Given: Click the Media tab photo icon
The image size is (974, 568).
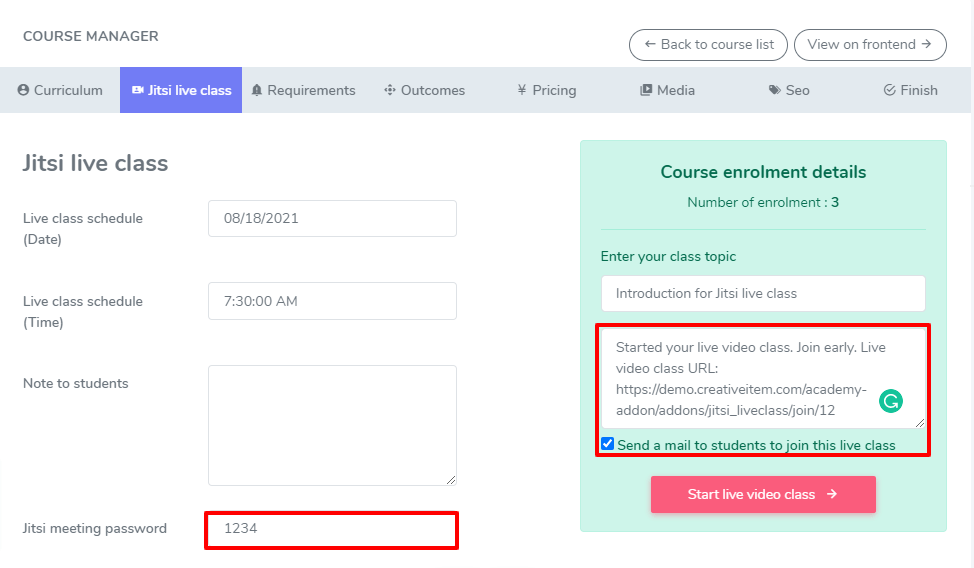Looking at the screenshot, I should 646,90.
